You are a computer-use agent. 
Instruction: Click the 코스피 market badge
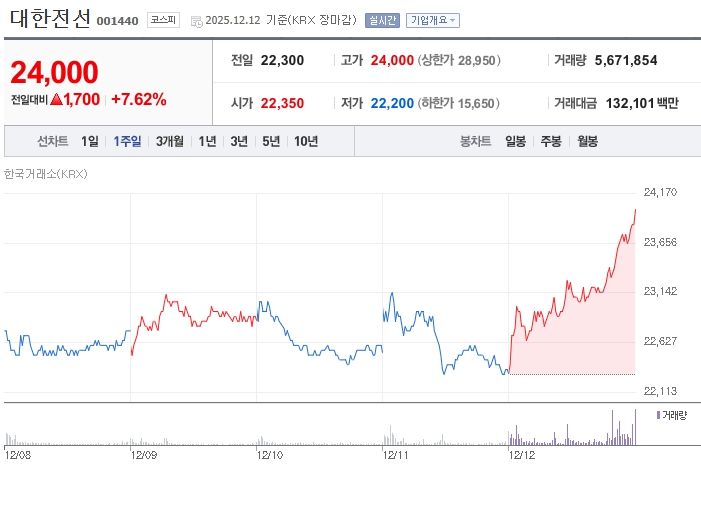coord(163,20)
